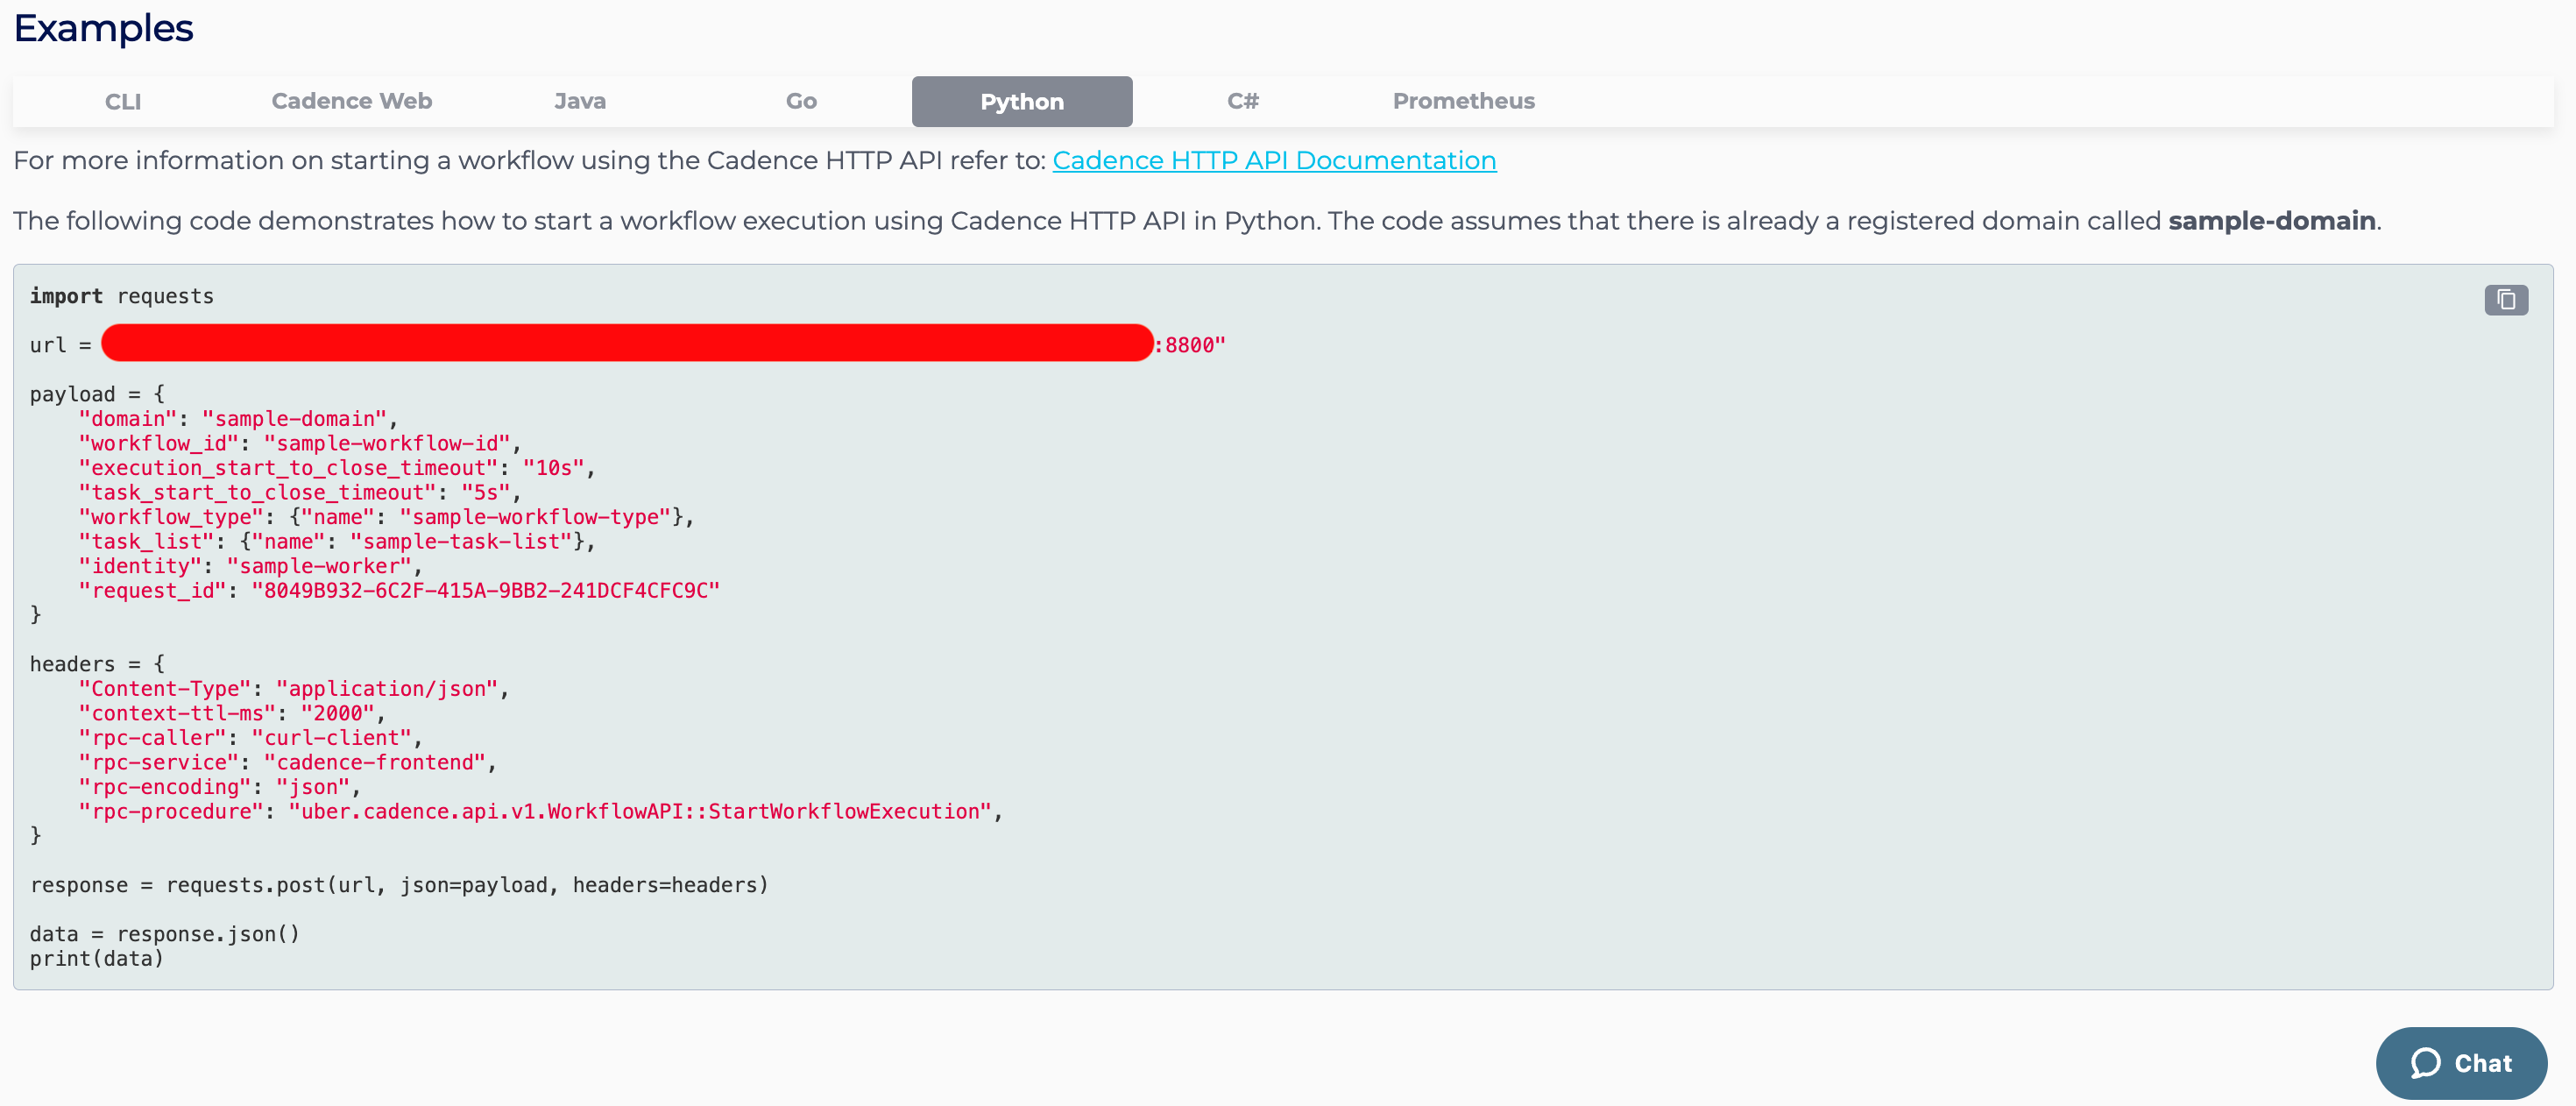Screen dimensions: 2576x1106
Task: Click the 'import requests' code line
Action: (x=121, y=296)
